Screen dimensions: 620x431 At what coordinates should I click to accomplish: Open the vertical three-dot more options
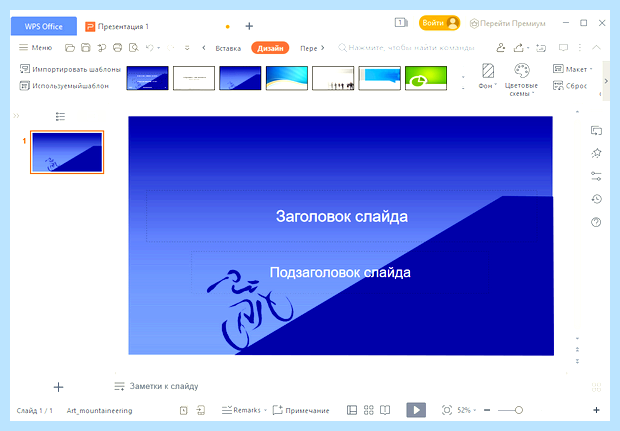tap(580, 48)
